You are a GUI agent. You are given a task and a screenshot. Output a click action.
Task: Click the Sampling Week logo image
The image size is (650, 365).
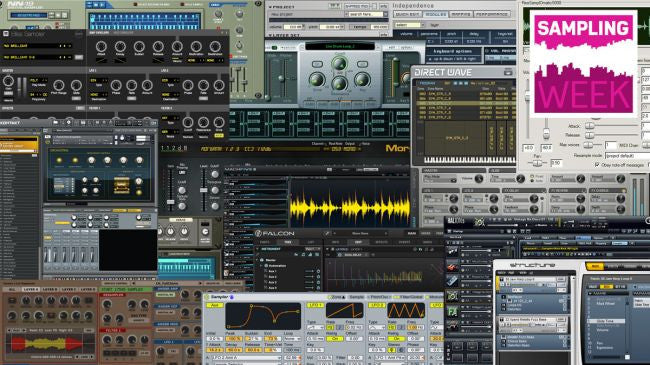coord(584,63)
